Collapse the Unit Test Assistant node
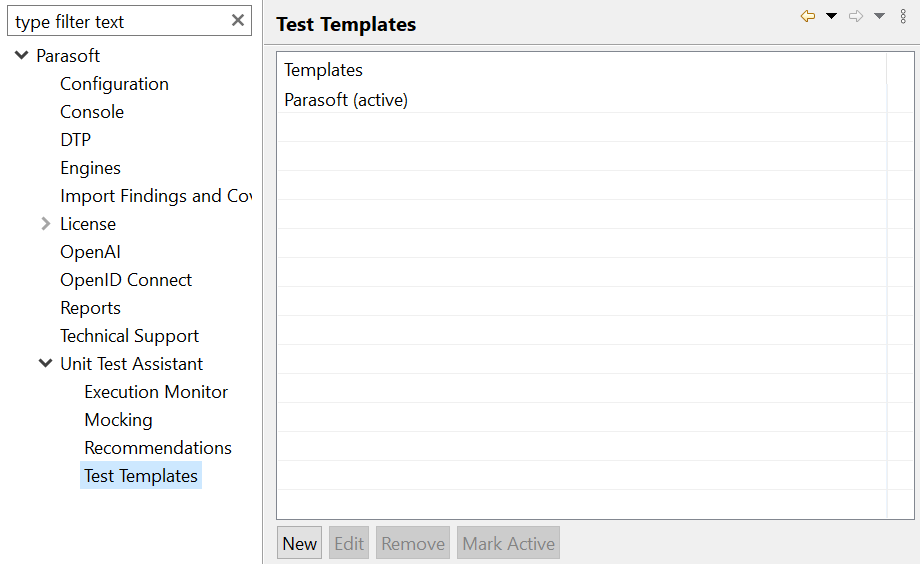This screenshot has height=564, width=920. click(45, 363)
